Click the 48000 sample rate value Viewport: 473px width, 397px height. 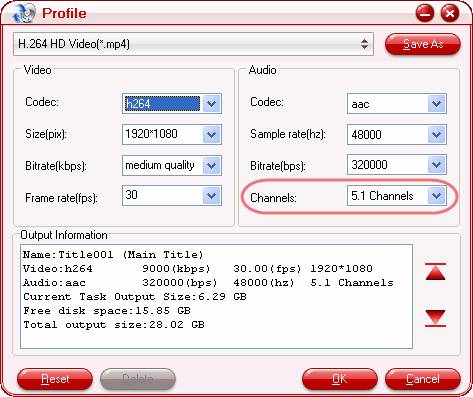coord(366,135)
